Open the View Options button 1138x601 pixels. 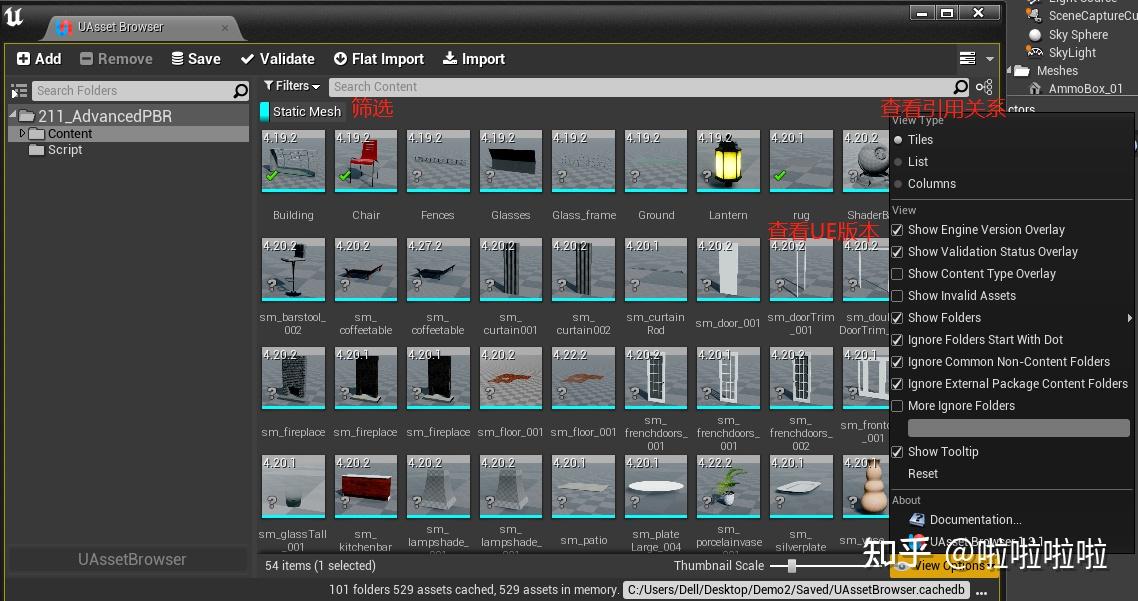pos(946,565)
